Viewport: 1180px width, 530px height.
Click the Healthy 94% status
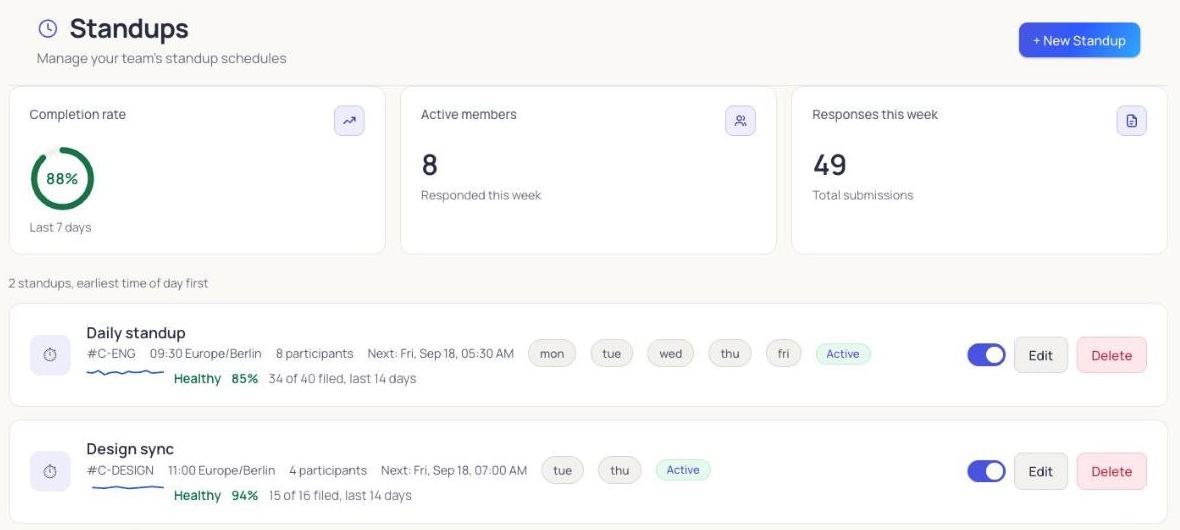[x=216, y=495]
